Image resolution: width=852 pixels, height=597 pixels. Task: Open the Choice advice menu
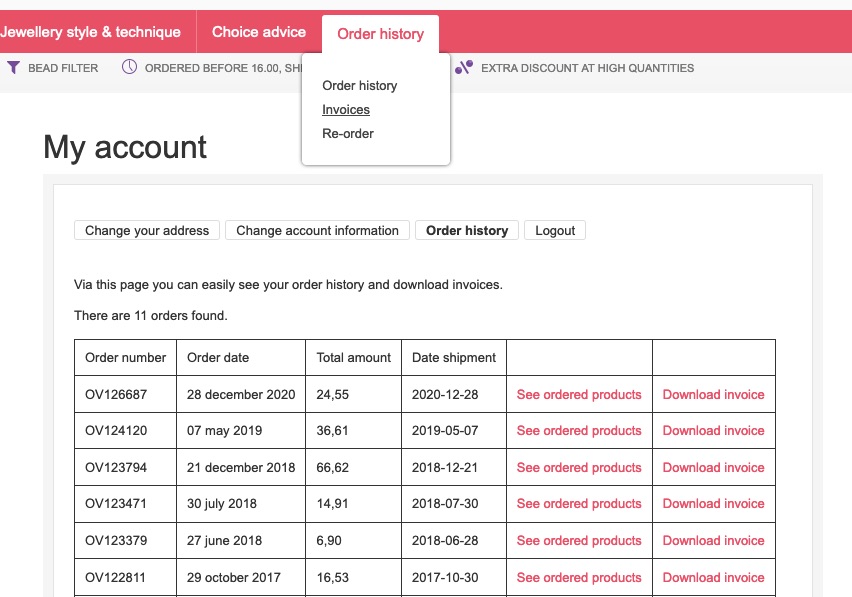point(259,32)
